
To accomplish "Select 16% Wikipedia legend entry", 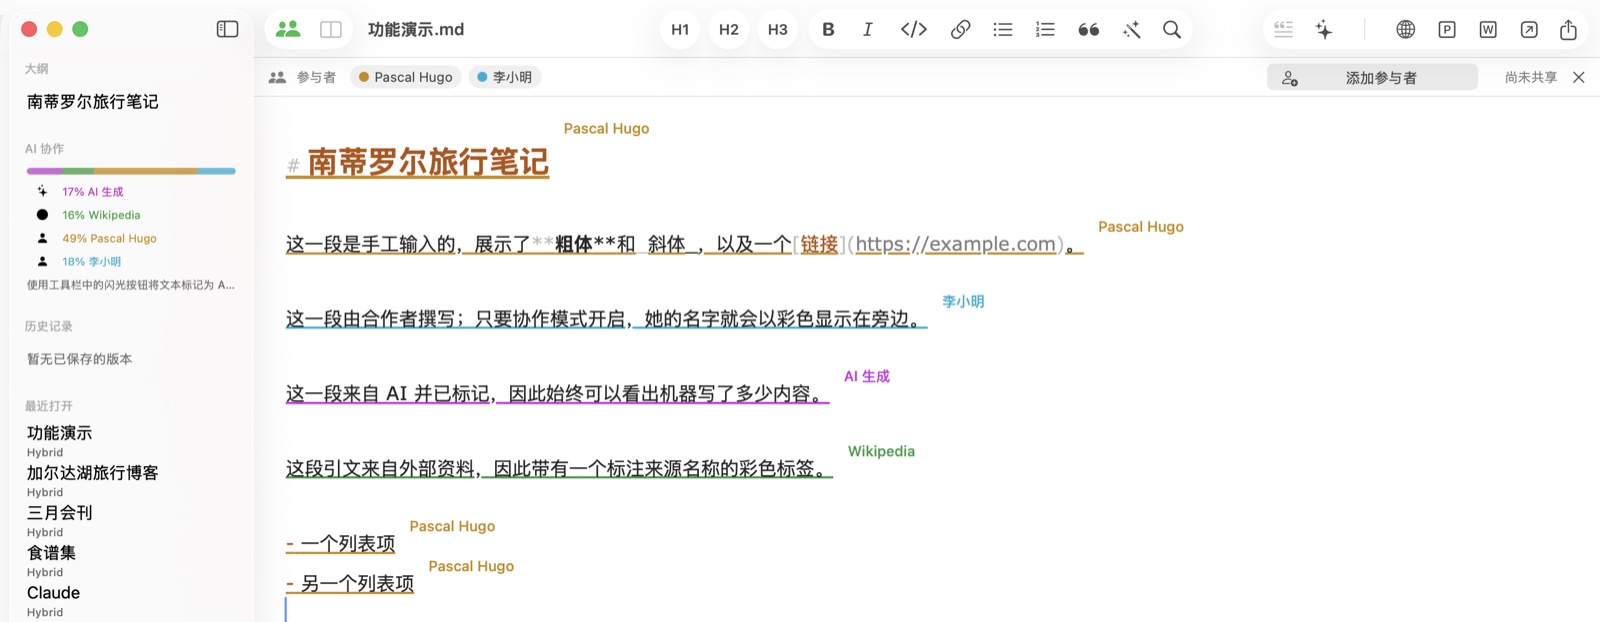I will 101,214.
